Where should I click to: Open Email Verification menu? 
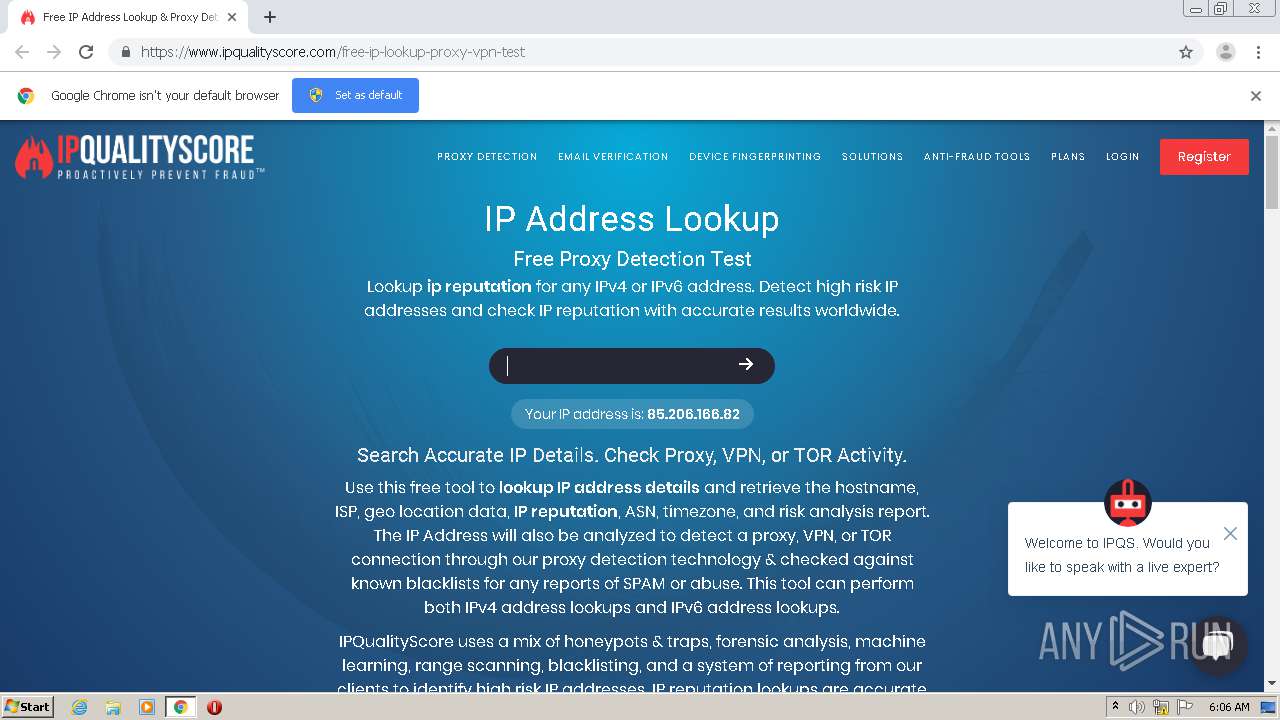point(613,157)
